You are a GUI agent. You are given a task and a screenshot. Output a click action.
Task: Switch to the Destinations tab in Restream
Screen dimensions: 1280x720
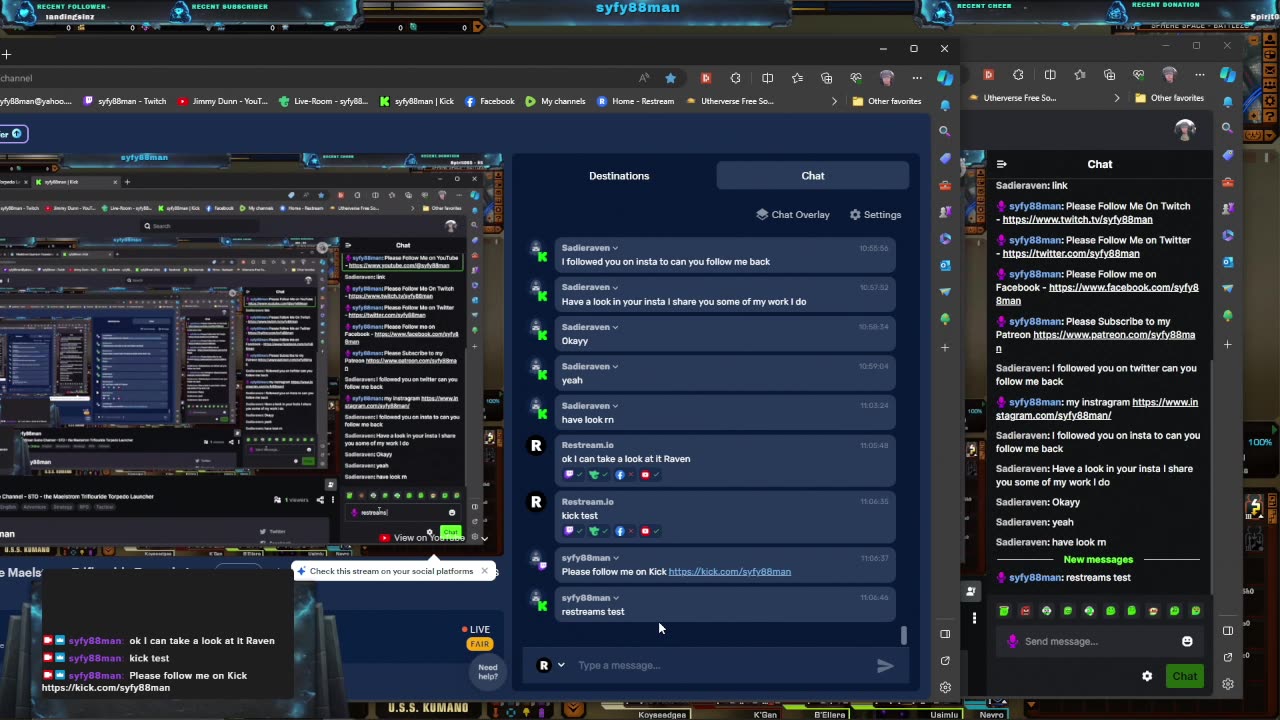coord(619,176)
